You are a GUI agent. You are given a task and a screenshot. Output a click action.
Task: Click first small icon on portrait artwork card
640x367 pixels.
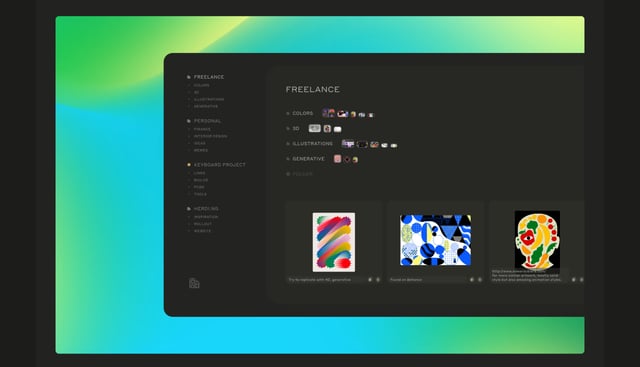point(573,280)
